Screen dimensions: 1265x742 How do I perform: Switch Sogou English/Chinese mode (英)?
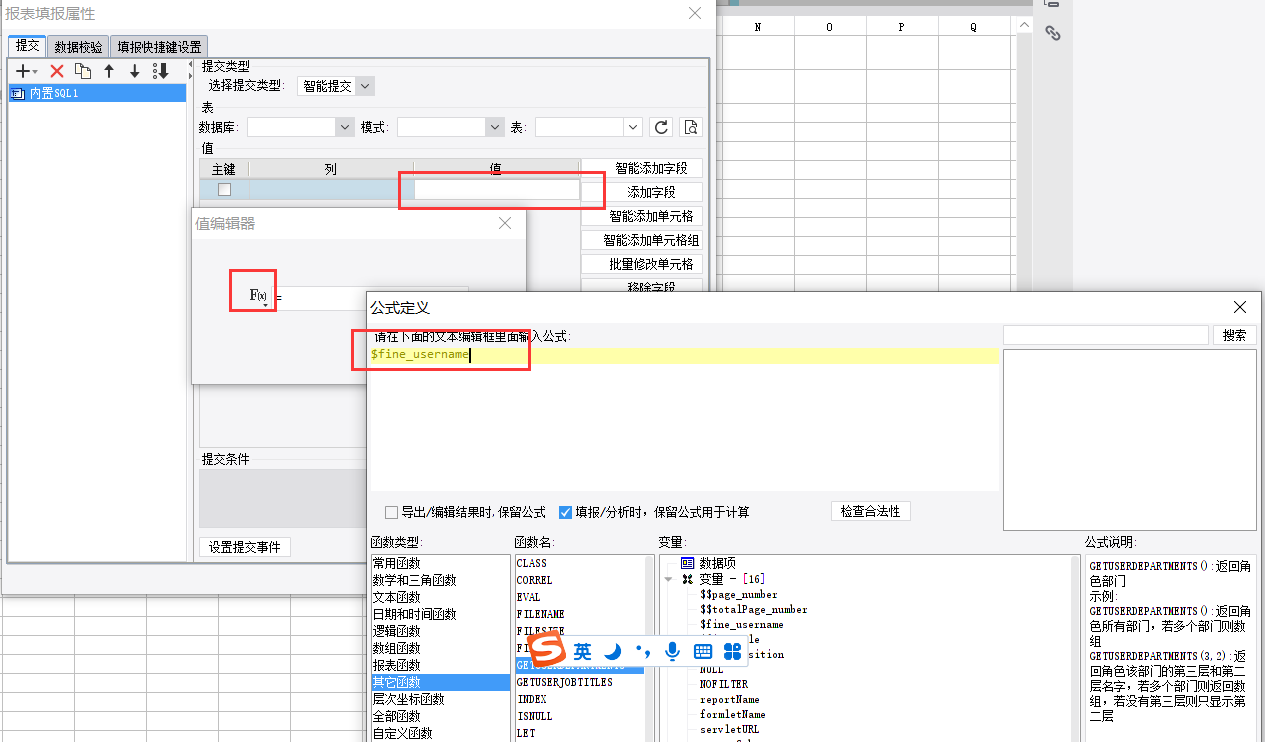pos(582,652)
